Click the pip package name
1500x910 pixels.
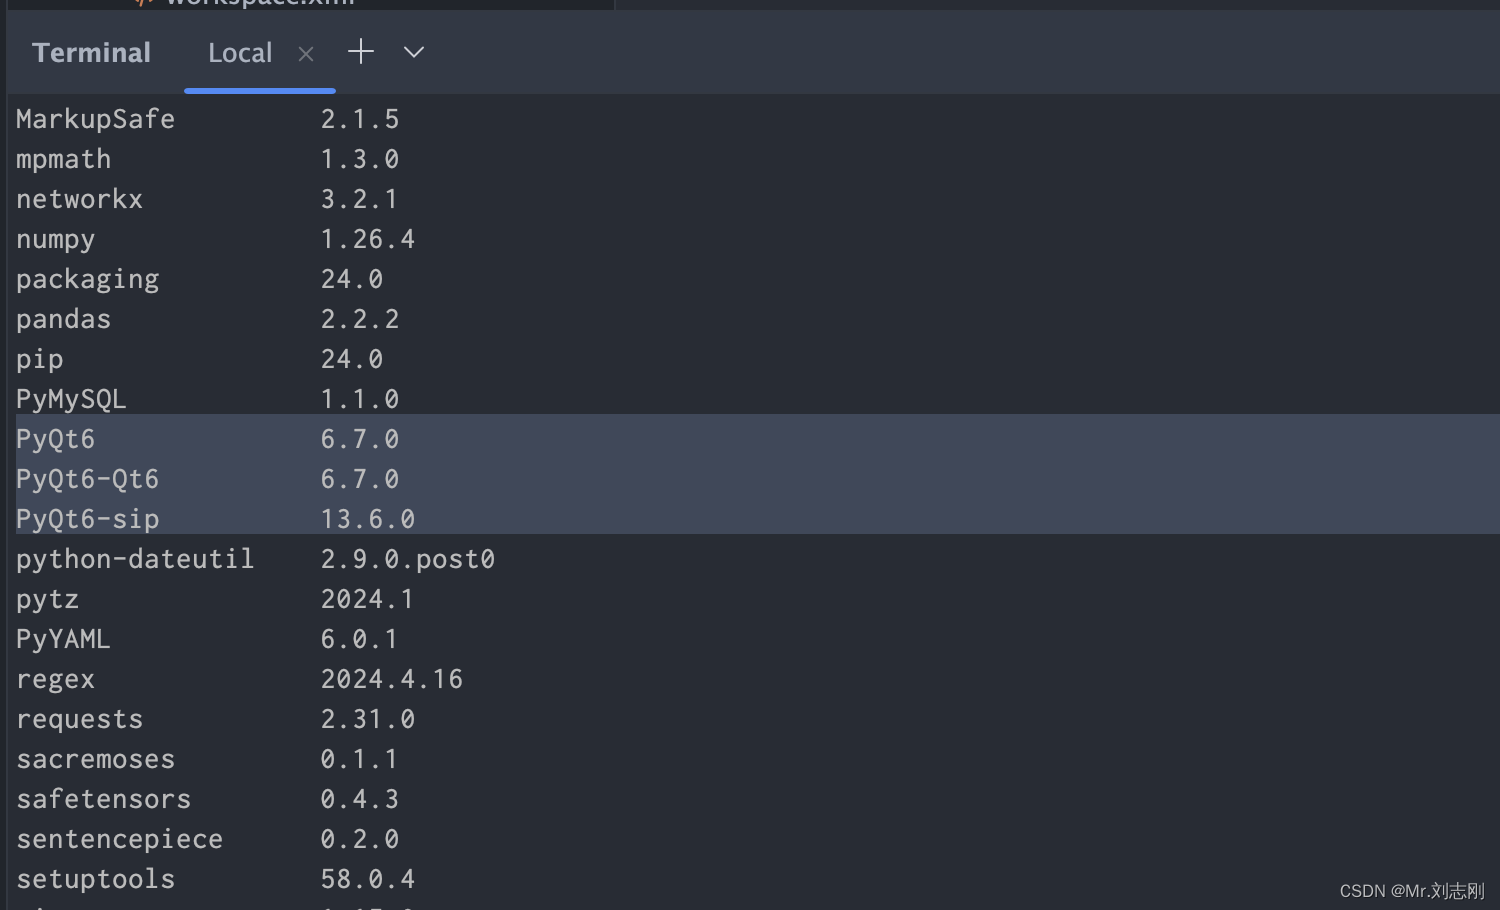tap(39, 360)
